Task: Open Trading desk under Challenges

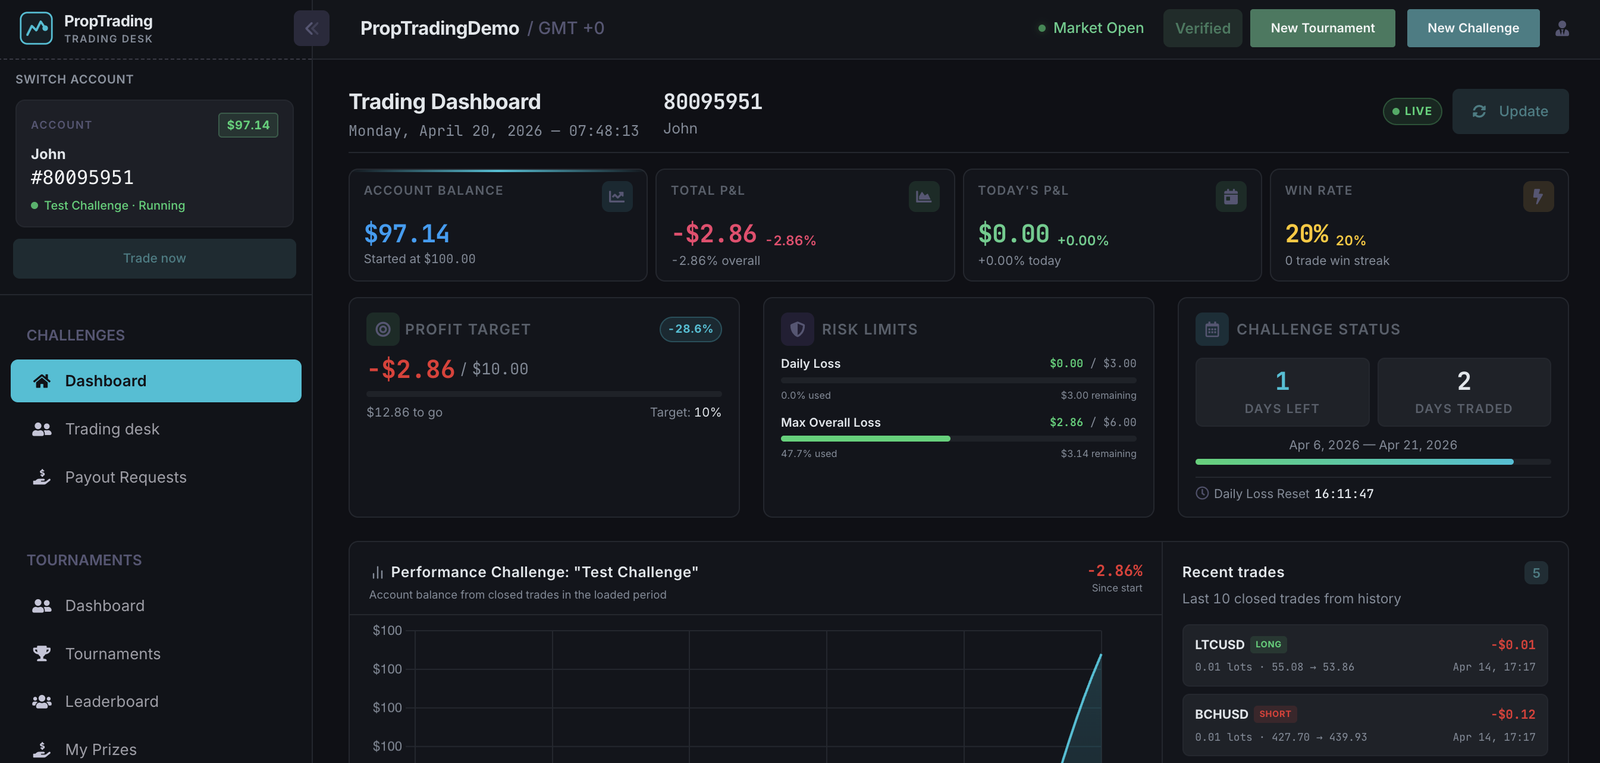Action: [112, 429]
